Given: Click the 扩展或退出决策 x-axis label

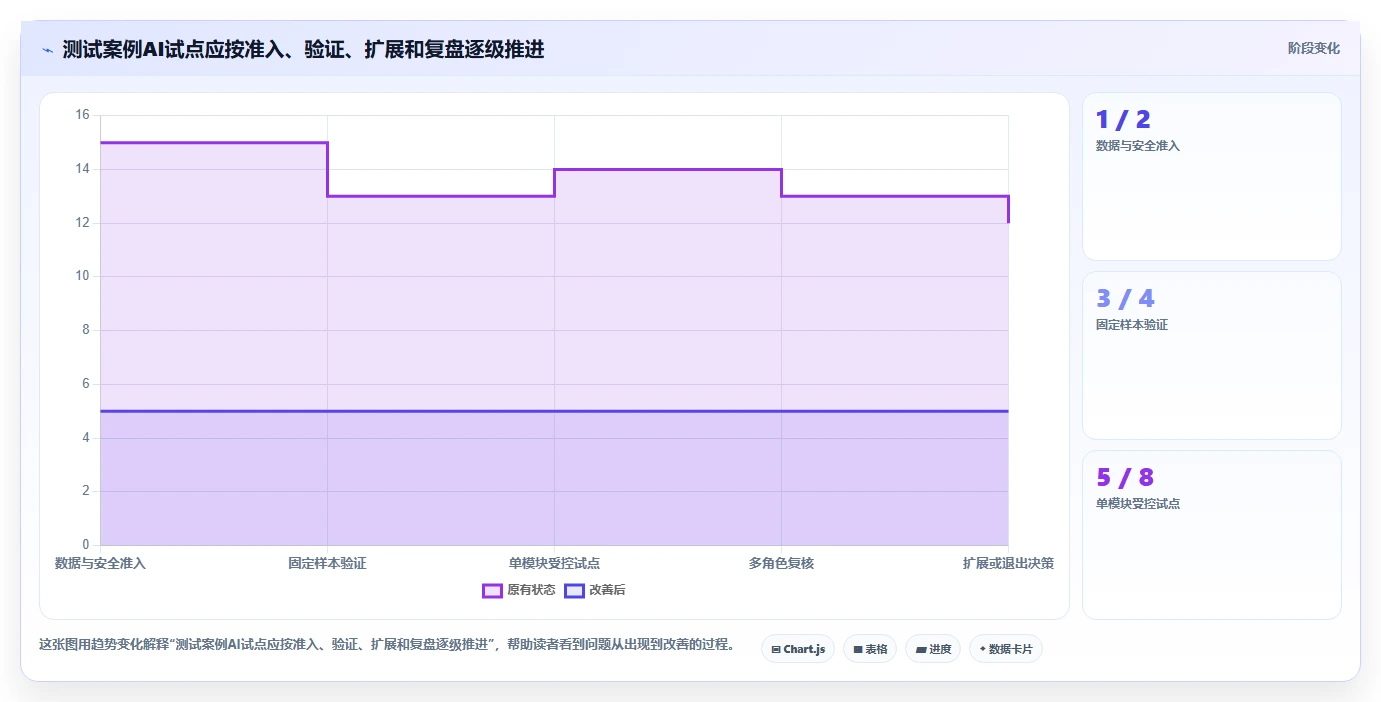Looking at the screenshot, I should (1008, 563).
